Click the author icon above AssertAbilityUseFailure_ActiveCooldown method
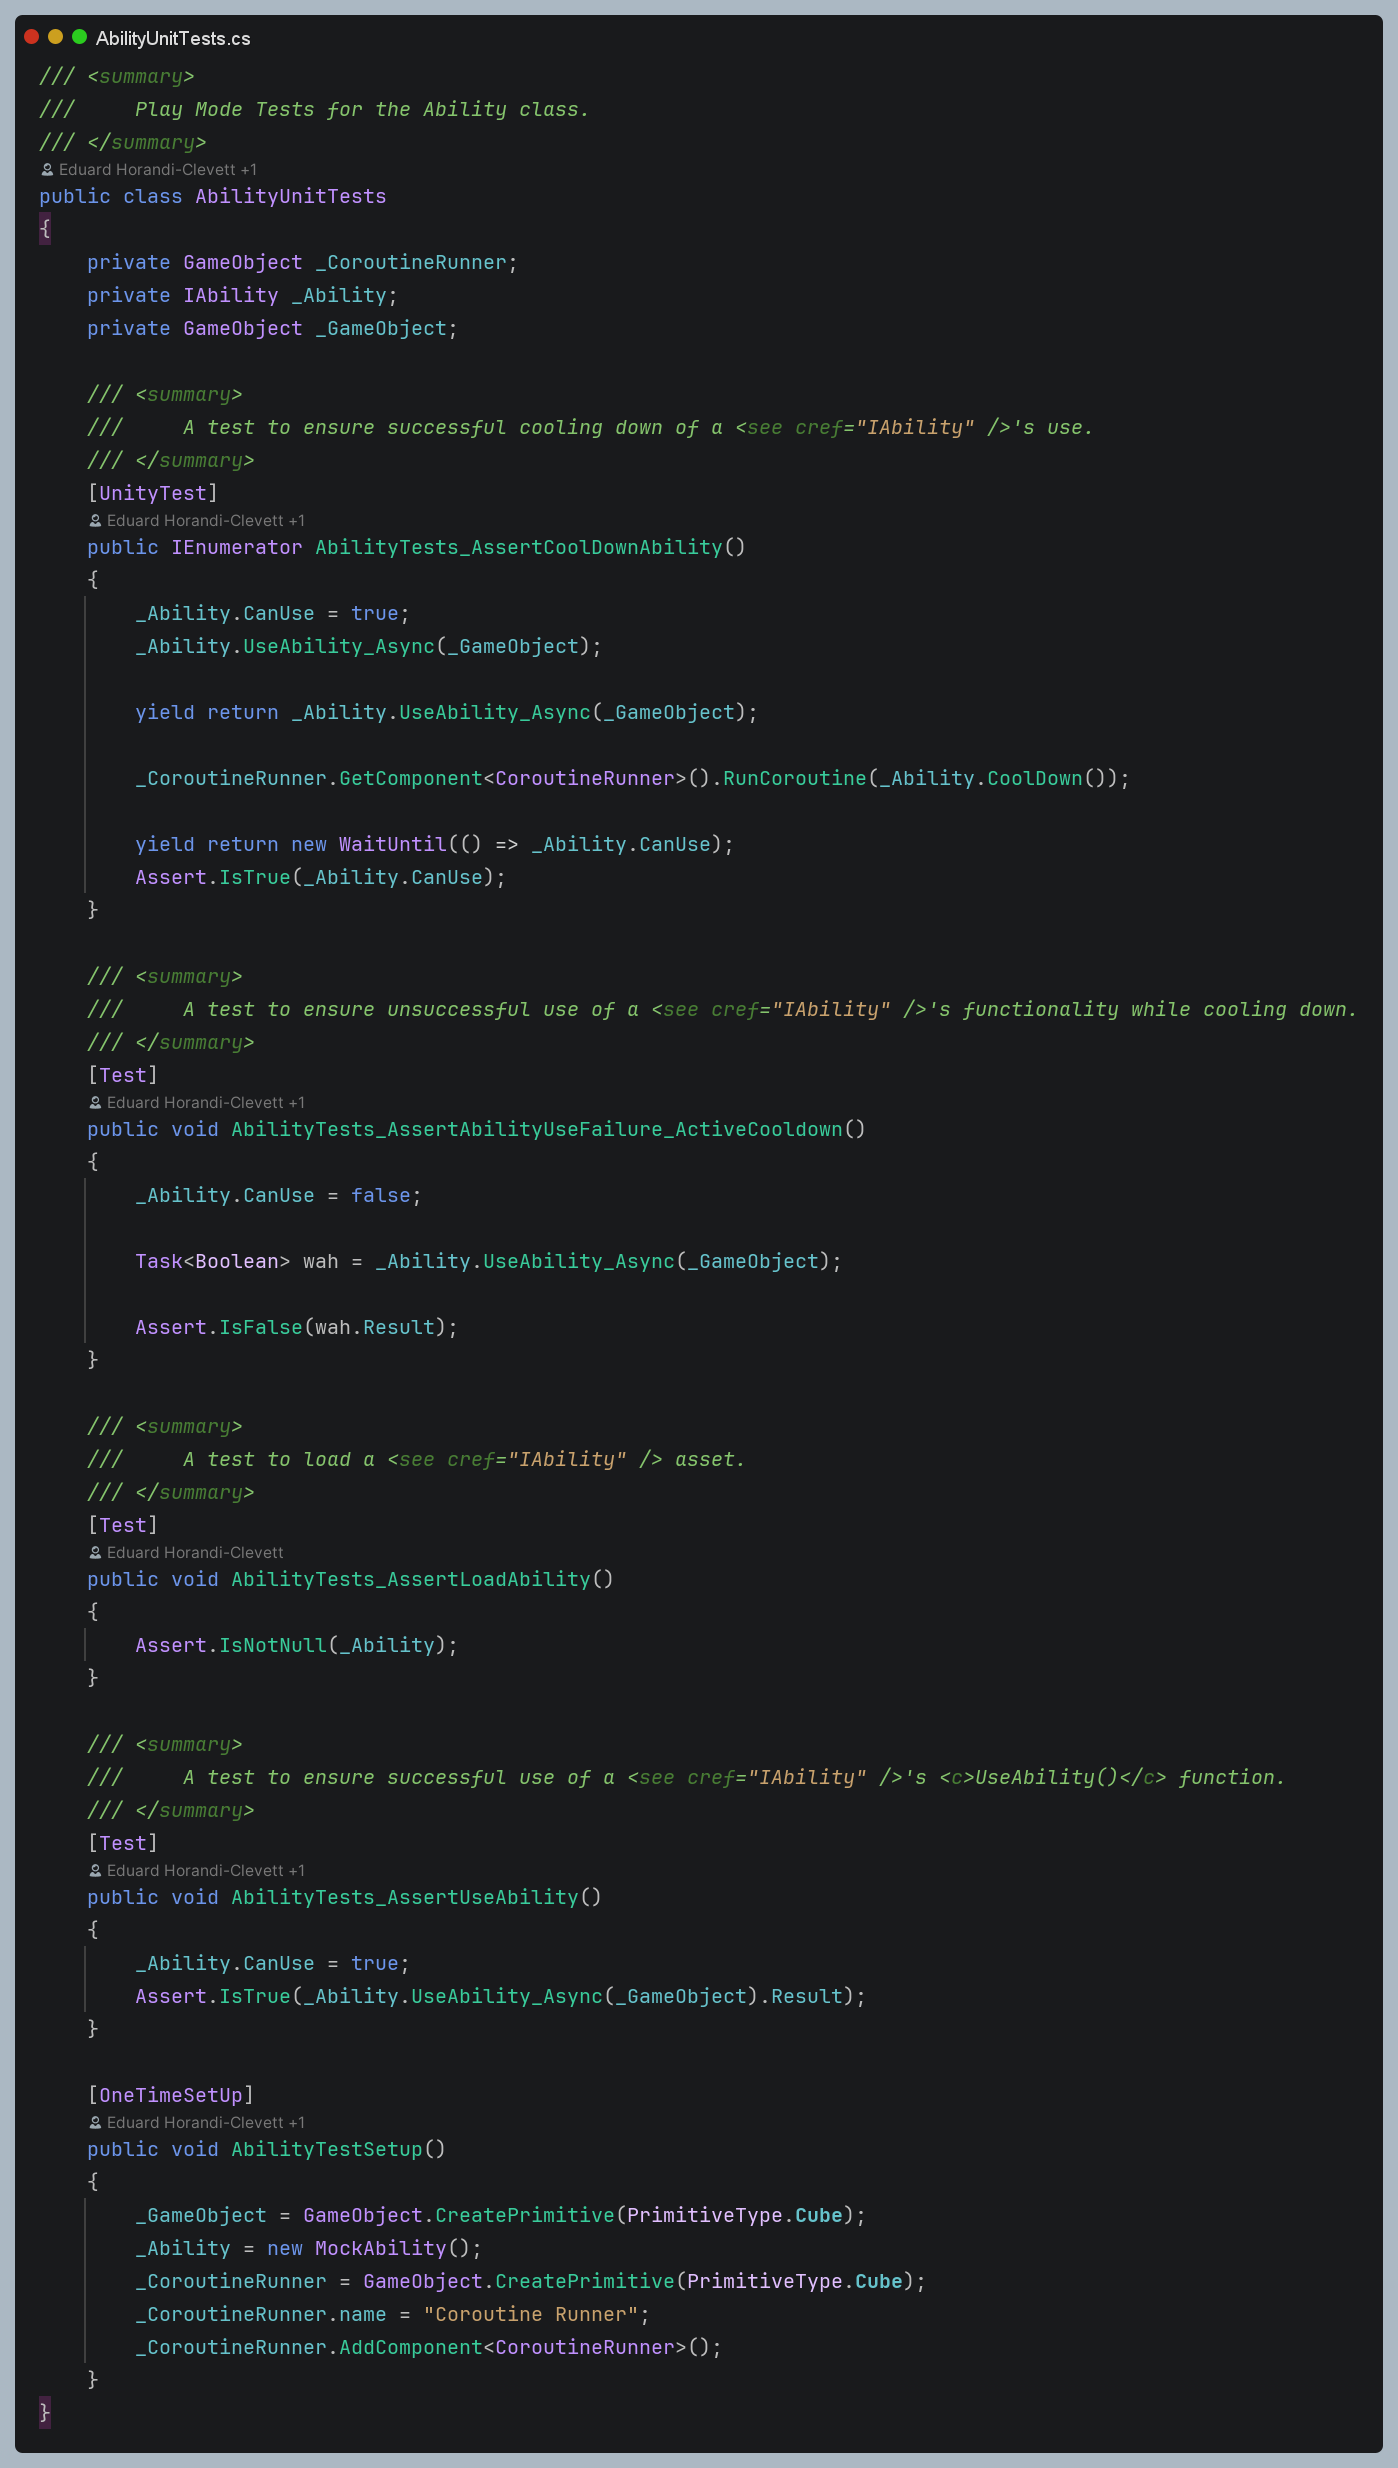The width and height of the screenshot is (1398, 2468). pyautogui.click(x=95, y=1103)
